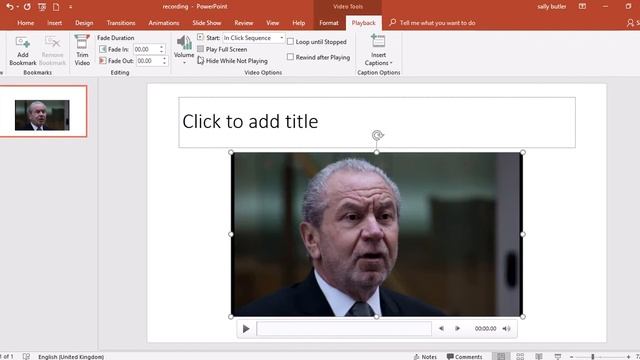Image resolution: width=640 pixels, height=360 pixels.
Task: Open the Trim Video tool
Action: tap(82, 50)
